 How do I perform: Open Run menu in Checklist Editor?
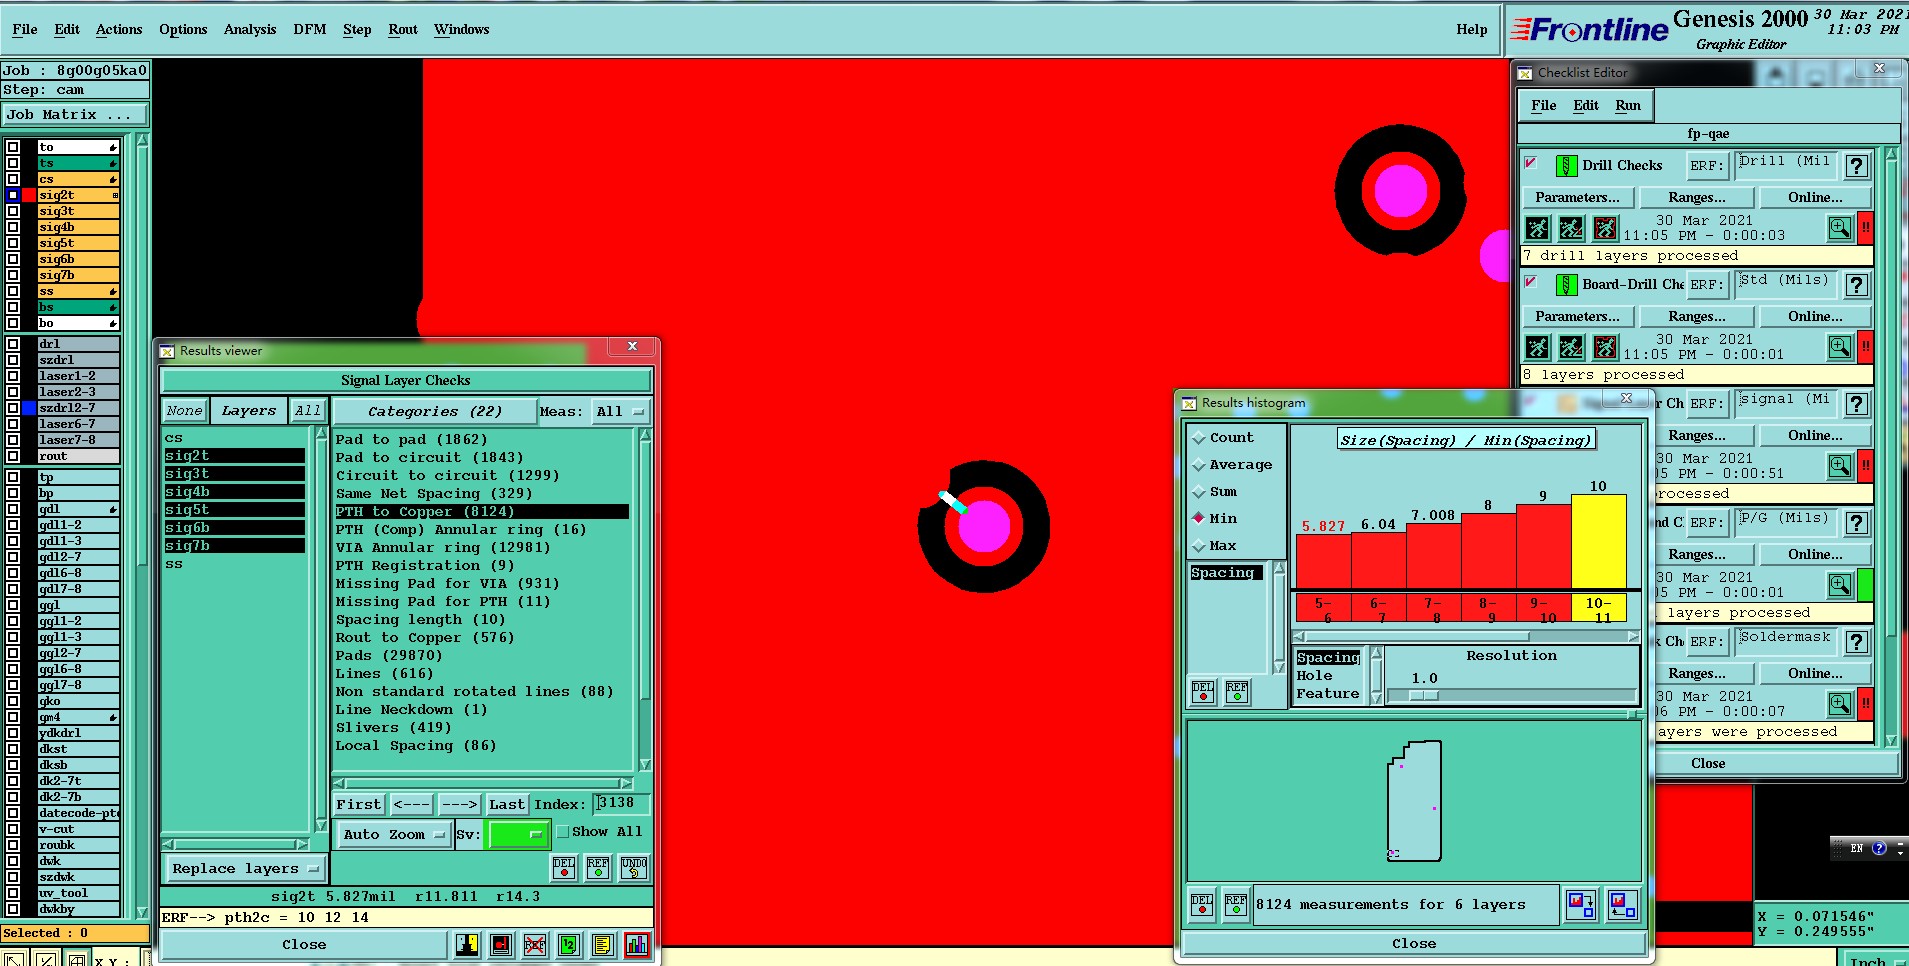tap(1628, 106)
